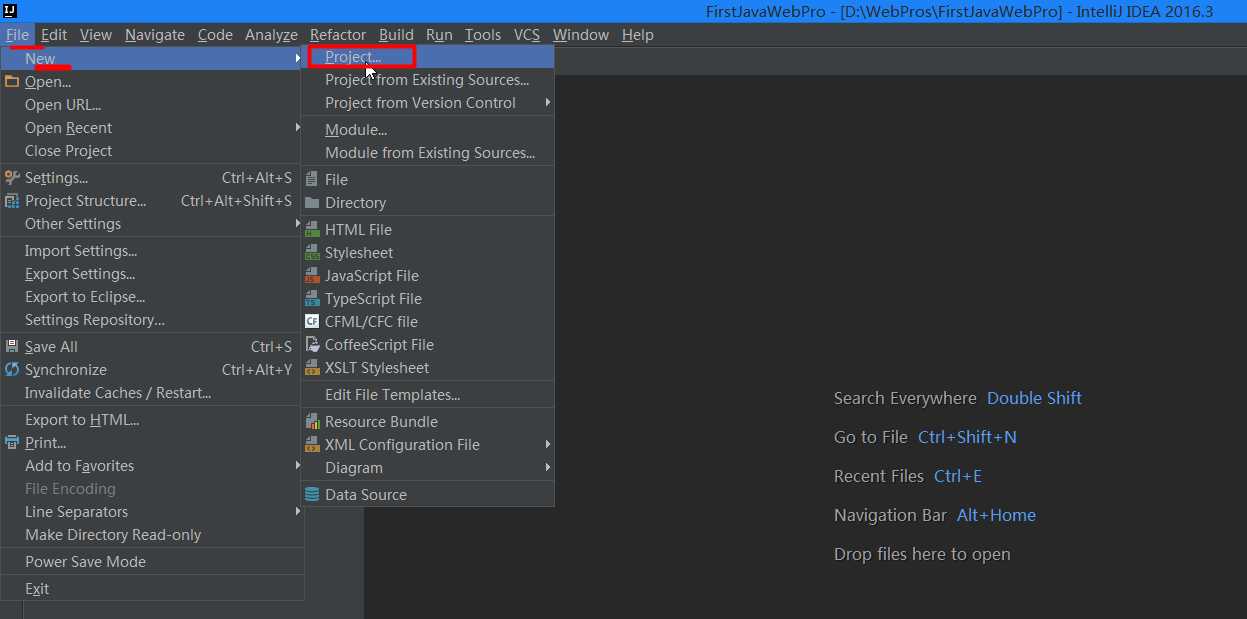Screen dimensions: 1247x619
Task: Click the Double Shift shortcut hint
Action: pos(1034,398)
